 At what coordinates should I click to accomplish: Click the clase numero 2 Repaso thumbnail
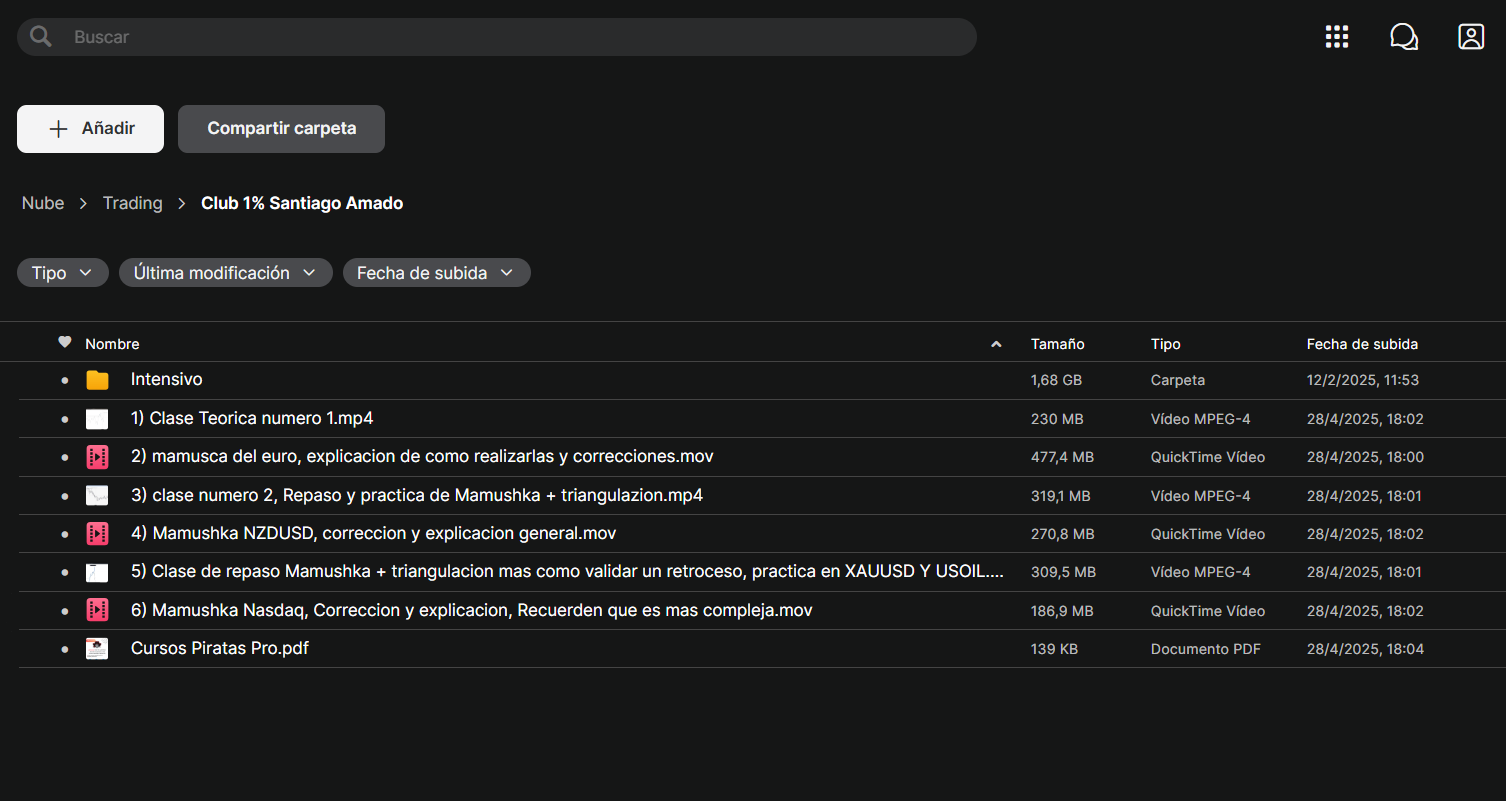pos(97,495)
